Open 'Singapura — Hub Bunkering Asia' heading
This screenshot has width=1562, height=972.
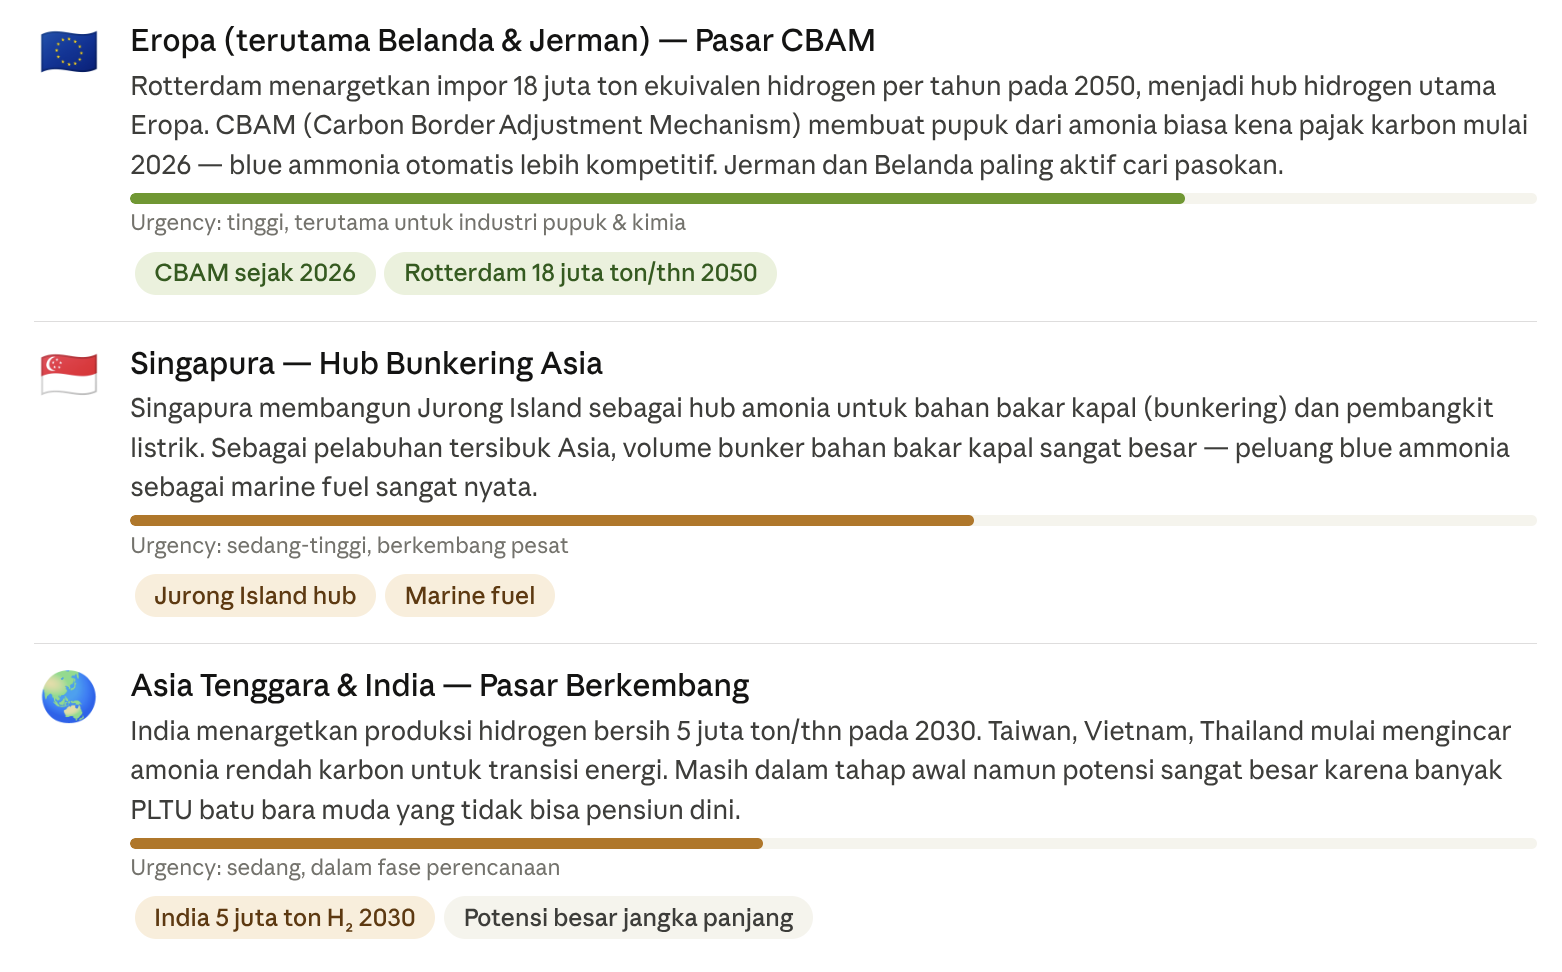tap(366, 364)
